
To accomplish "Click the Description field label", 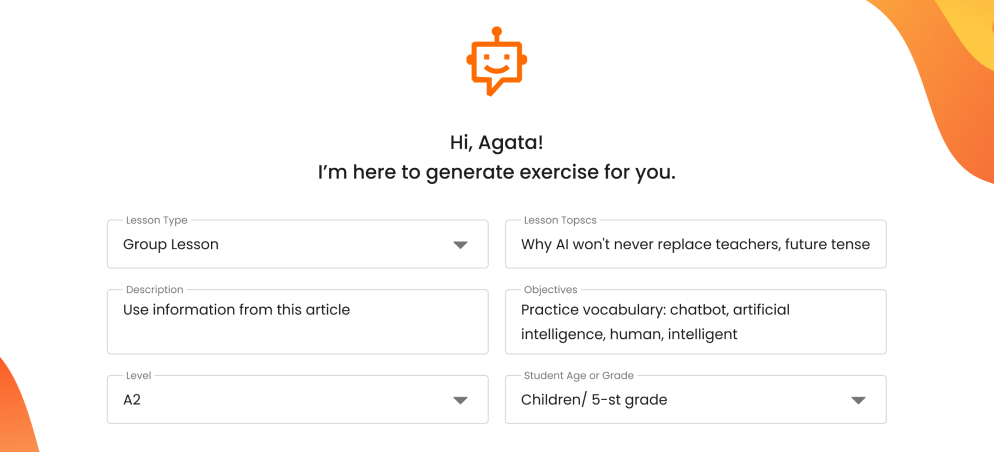I will tap(155, 290).
